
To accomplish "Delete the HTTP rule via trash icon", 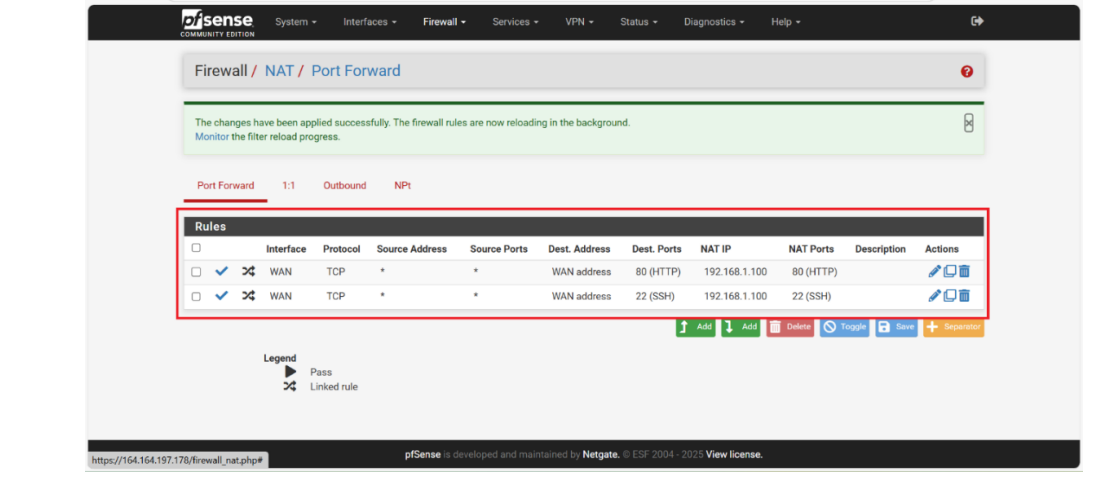I will click(965, 271).
